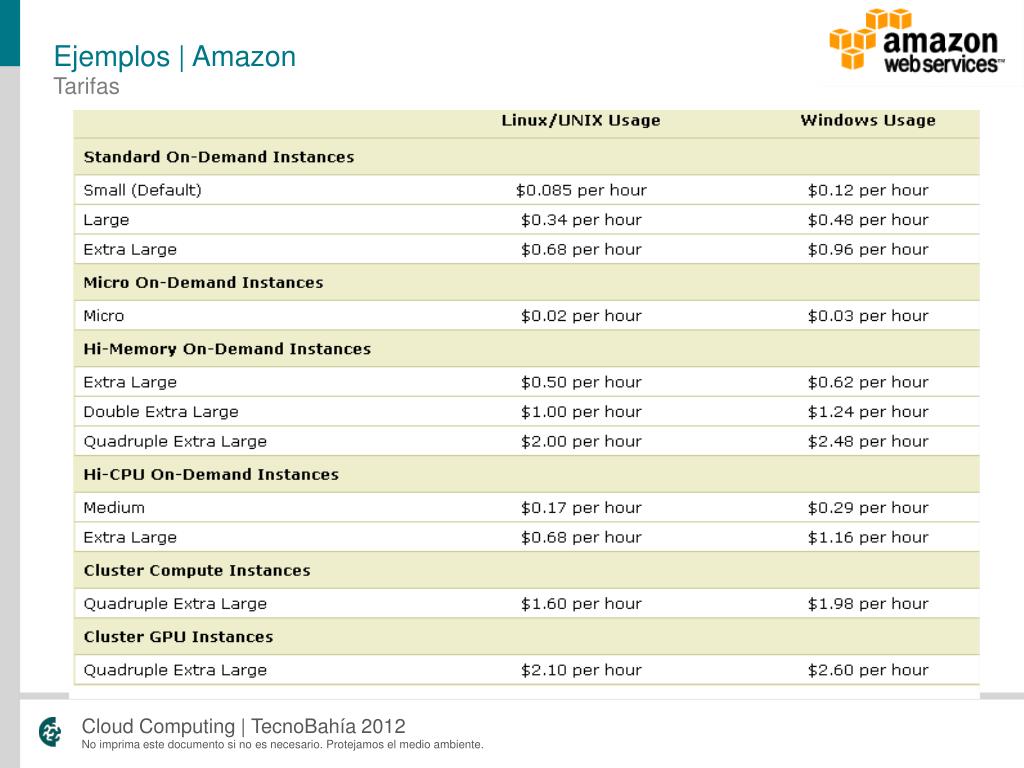
Task: Click the Medium instance row label
Action: coord(114,507)
